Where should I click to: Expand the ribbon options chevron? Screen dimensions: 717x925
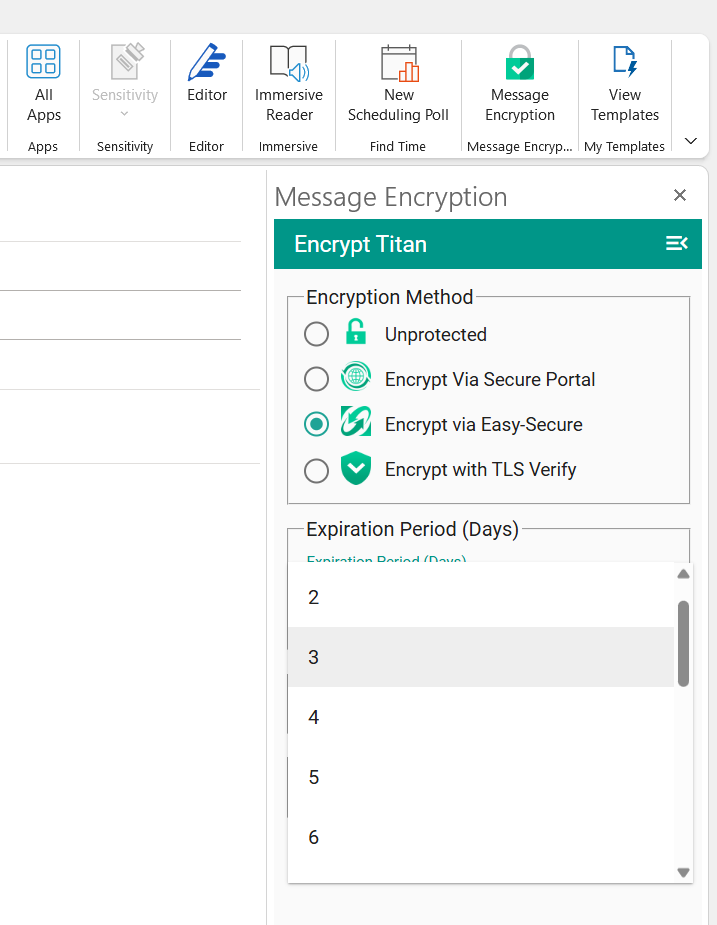[x=691, y=141]
